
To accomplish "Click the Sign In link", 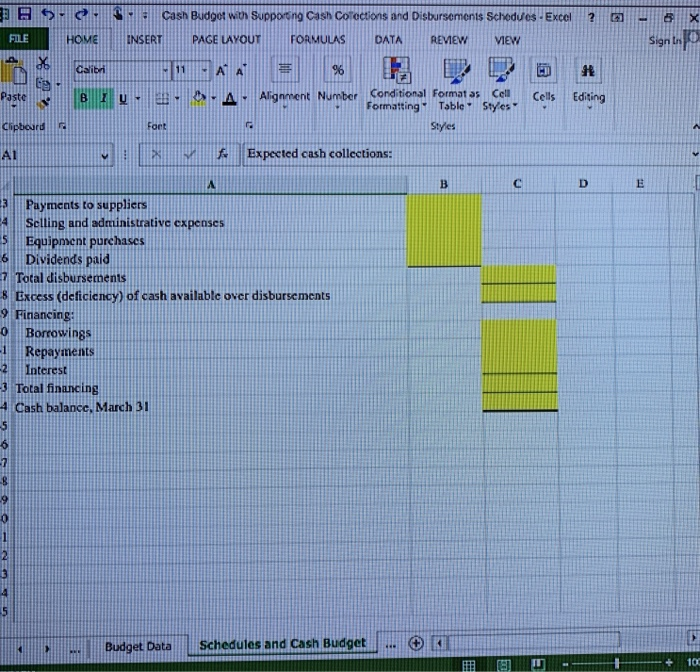I will 665,41.
